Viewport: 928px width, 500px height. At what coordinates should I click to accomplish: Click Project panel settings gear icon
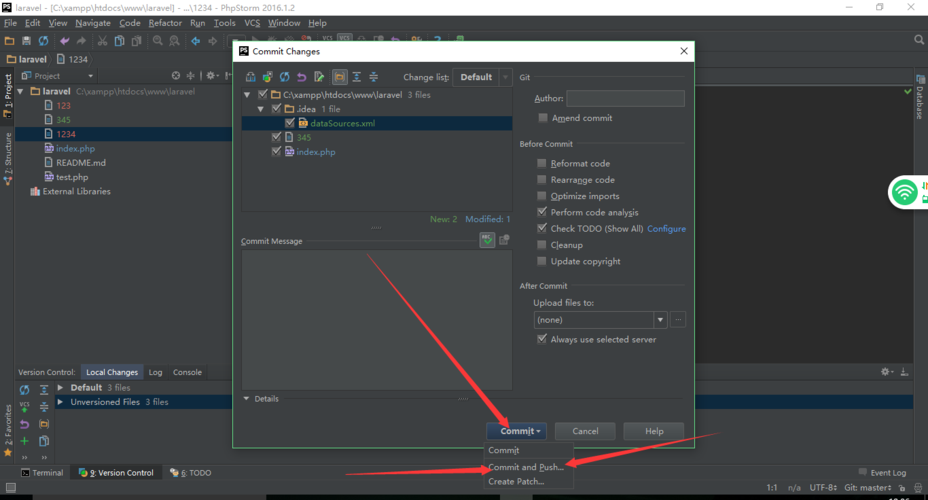211,76
